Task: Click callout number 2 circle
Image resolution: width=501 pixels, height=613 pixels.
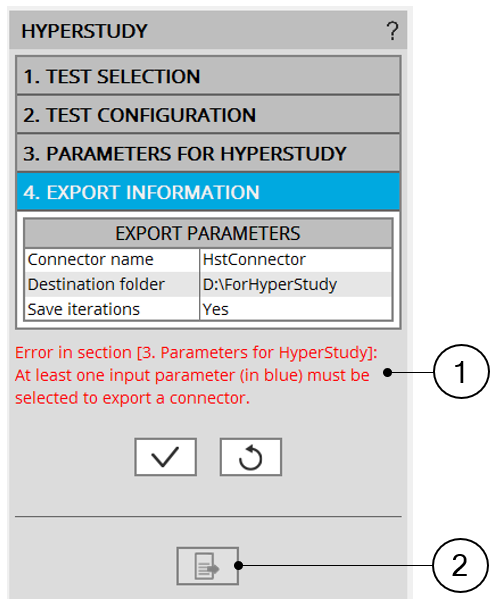Action: tap(460, 565)
